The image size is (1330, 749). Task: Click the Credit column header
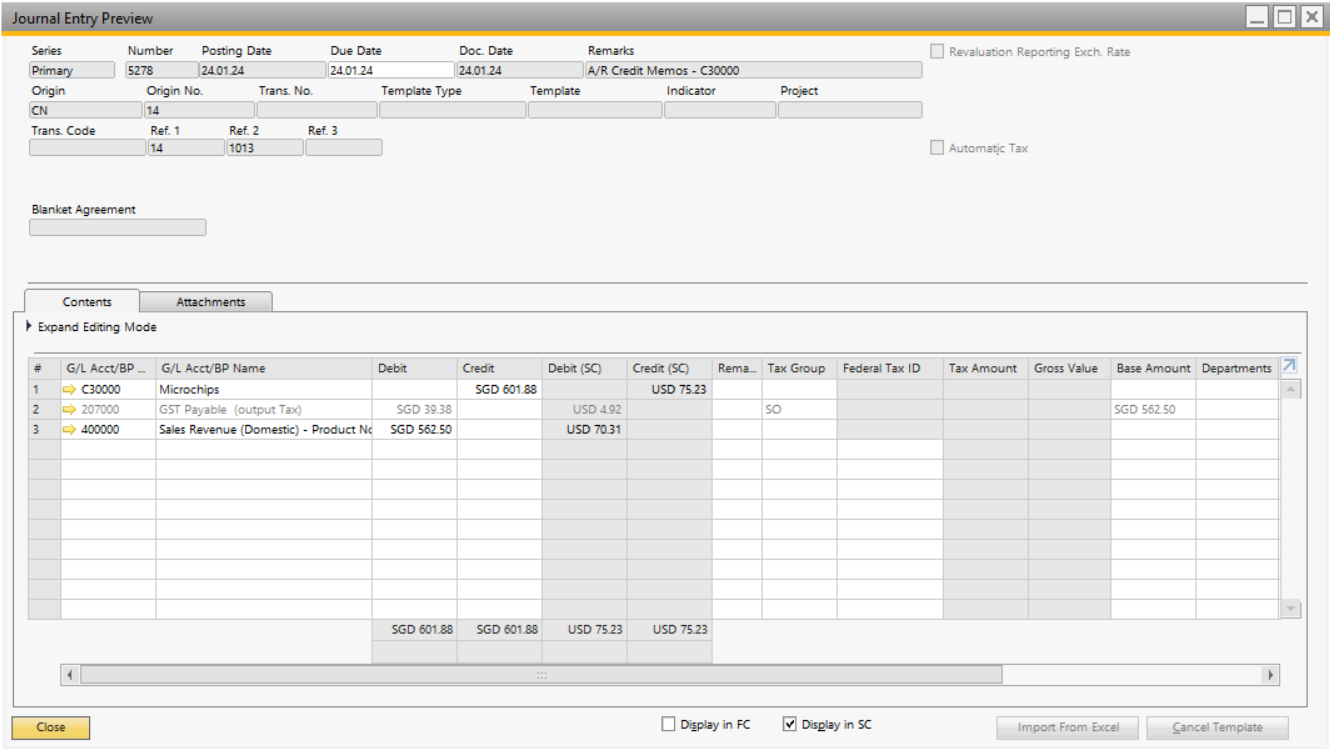tap(500, 368)
